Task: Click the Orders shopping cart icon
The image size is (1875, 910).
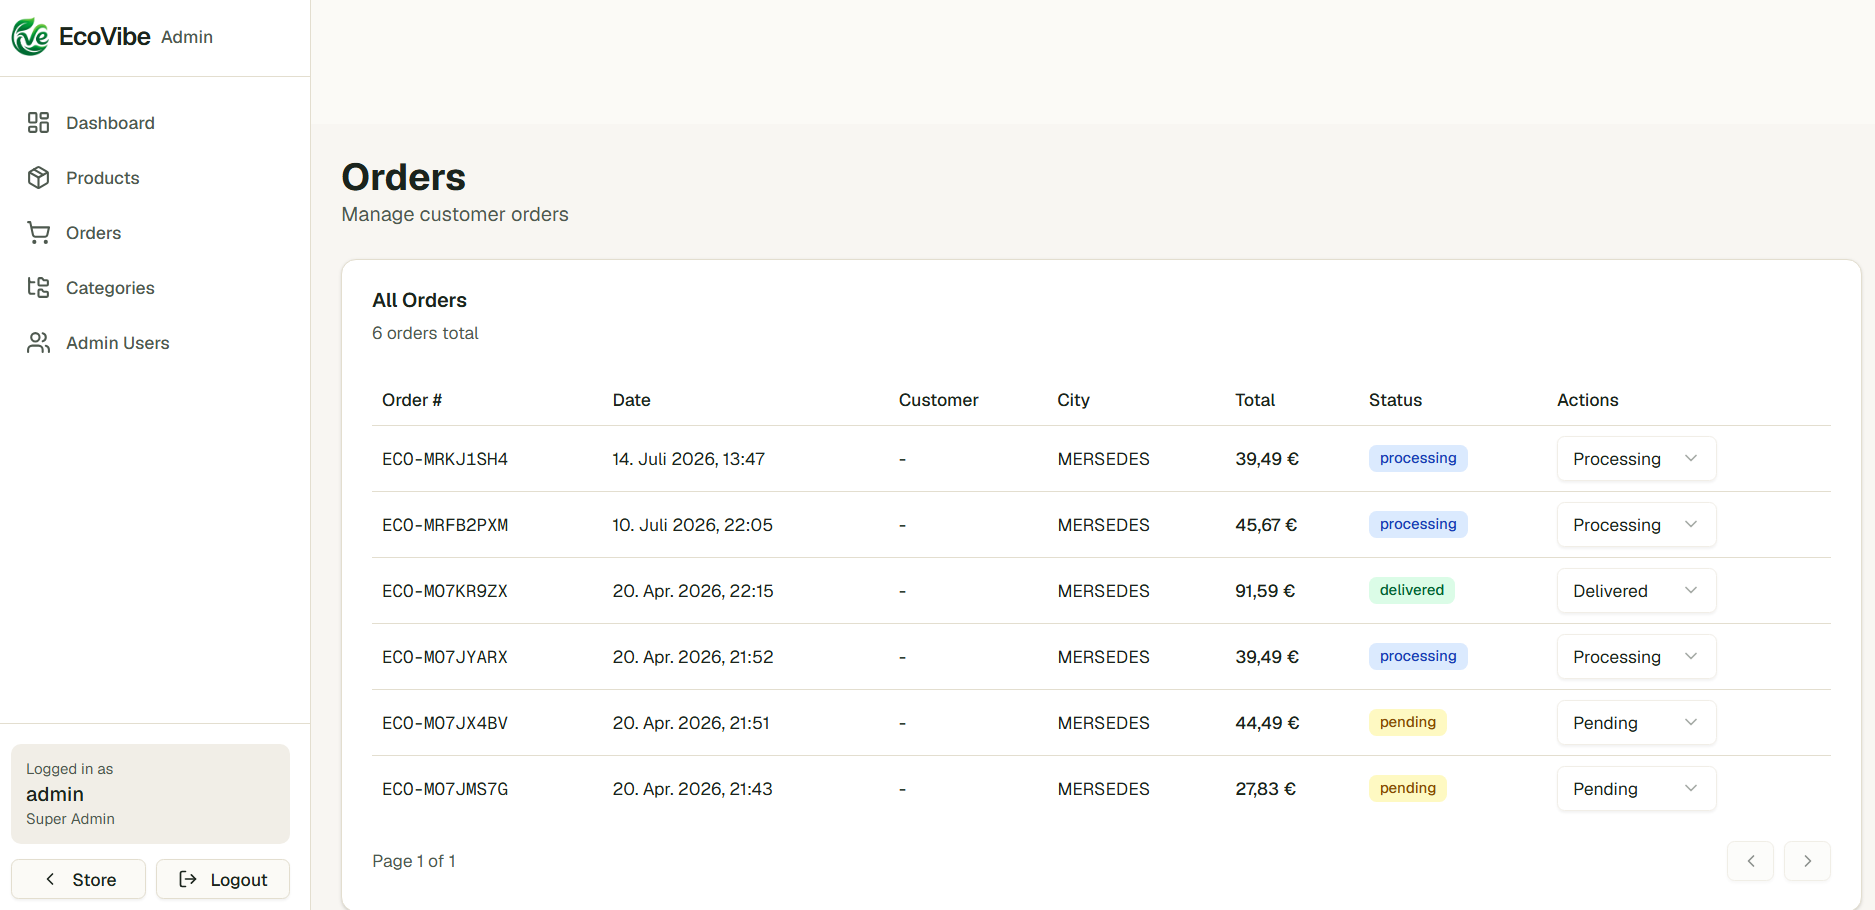Action: pos(38,233)
